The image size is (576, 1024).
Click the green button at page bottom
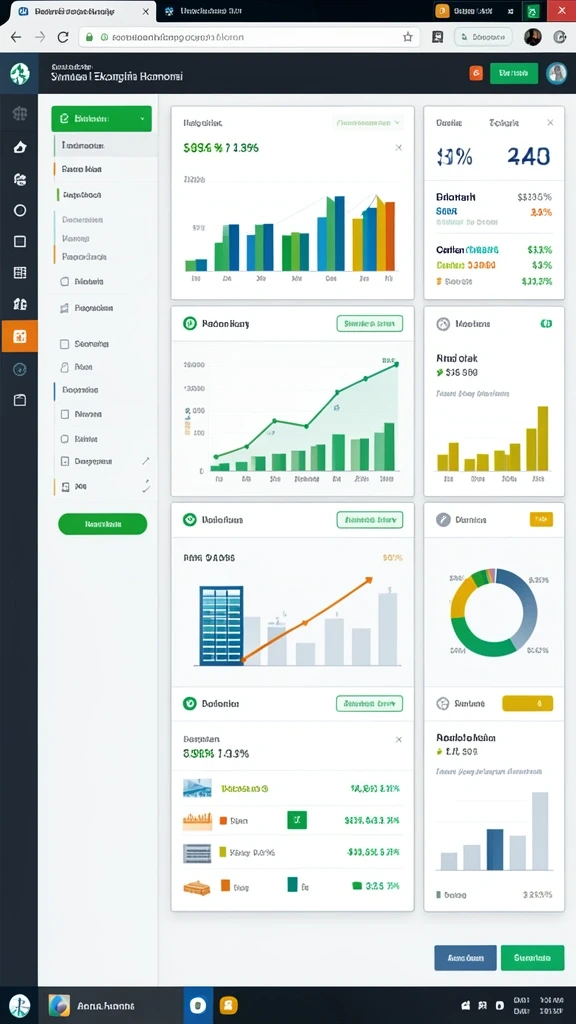point(532,958)
